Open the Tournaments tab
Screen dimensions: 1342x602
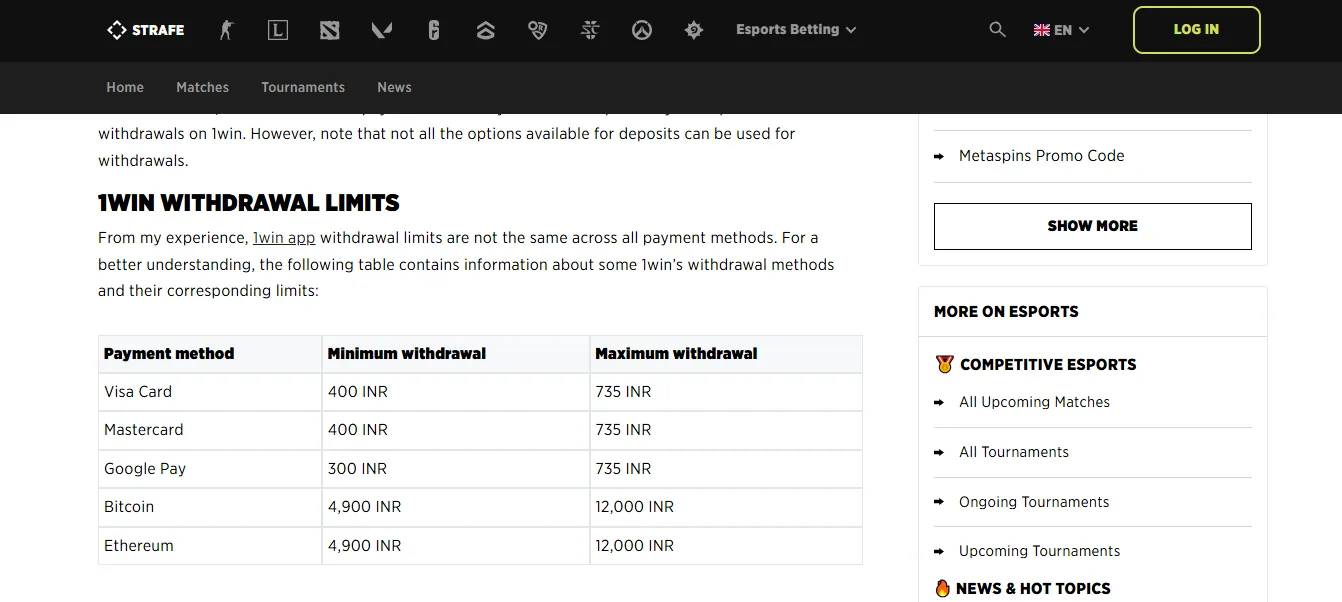[303, 87]
